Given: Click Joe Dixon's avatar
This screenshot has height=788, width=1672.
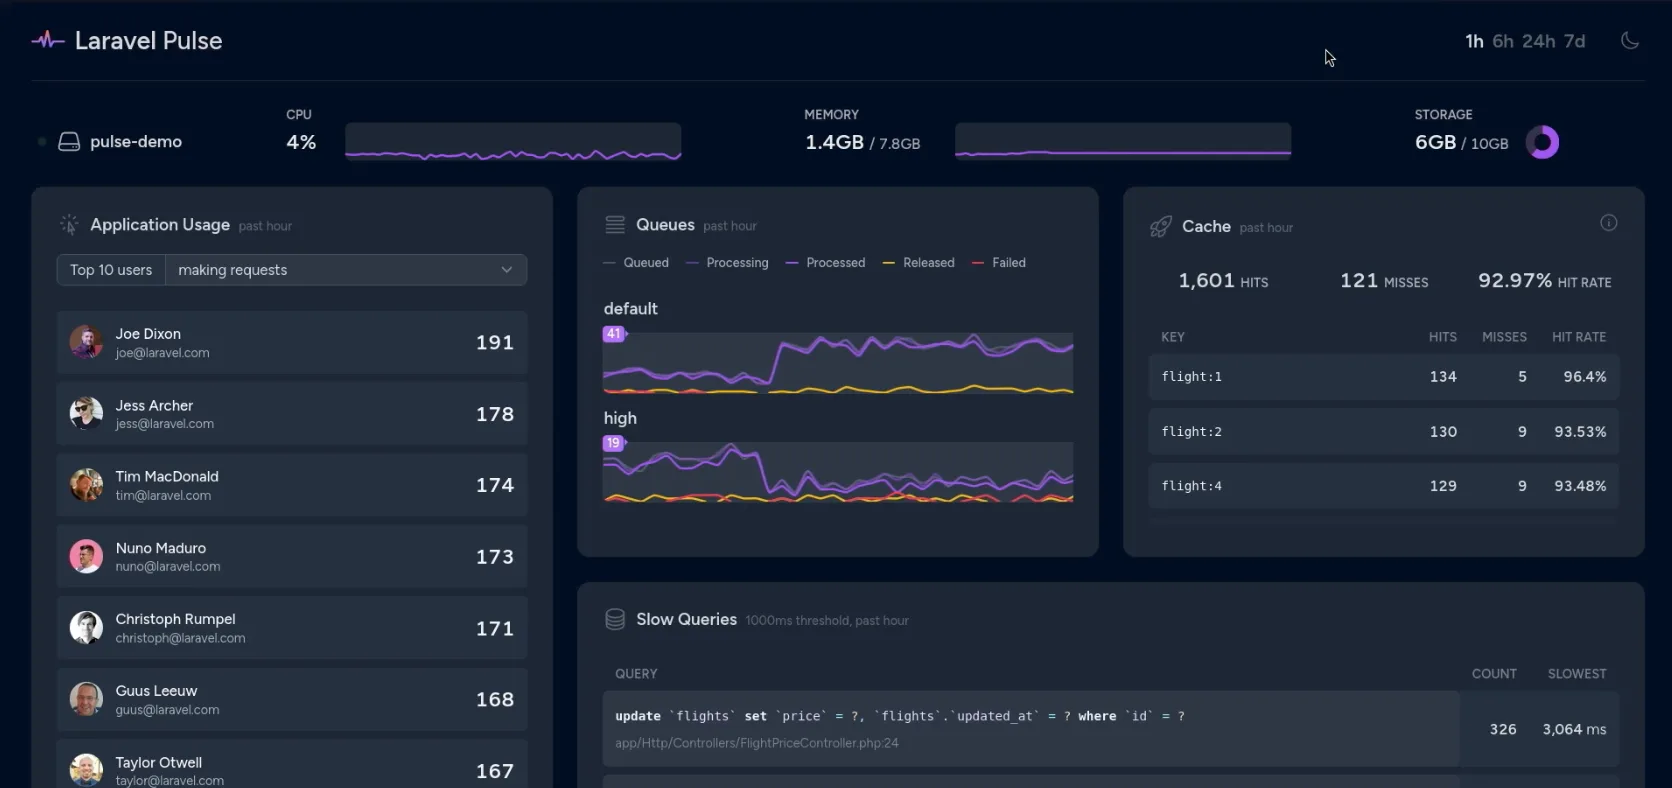Looking at the screenshot, I should pyautogui.click(x=86, y=342).
